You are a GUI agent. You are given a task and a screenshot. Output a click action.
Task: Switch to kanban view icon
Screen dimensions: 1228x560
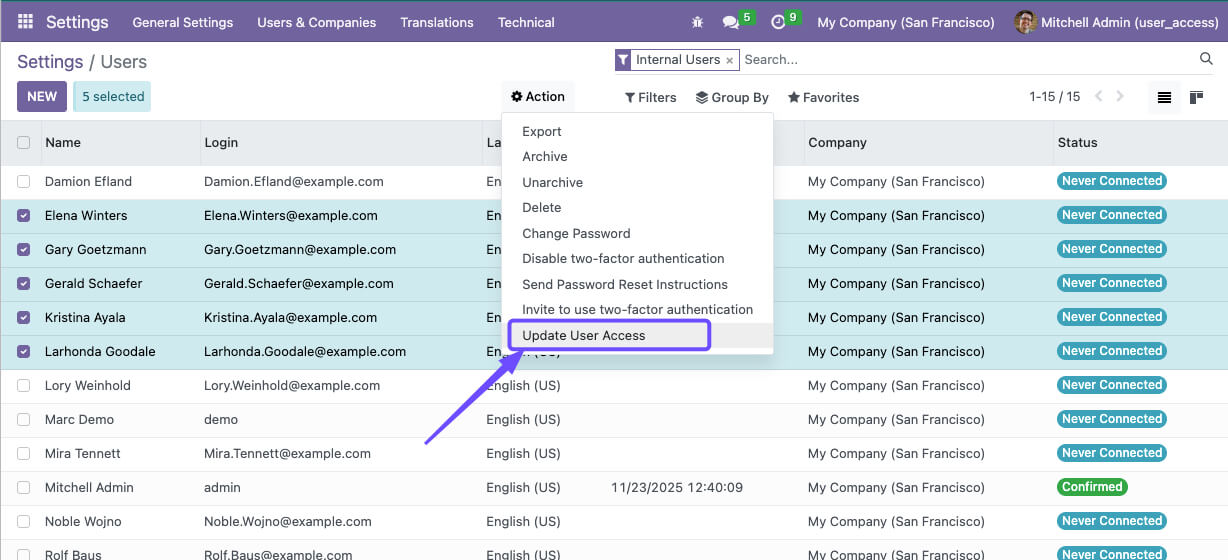tap(1196, 97)
